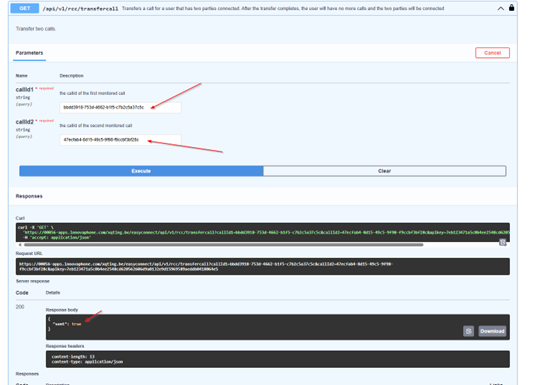The width and height of the screenshot is (545, 385).
Task: Click the left arrow of the curl scrollbar
Action: [x=20, y=245]
